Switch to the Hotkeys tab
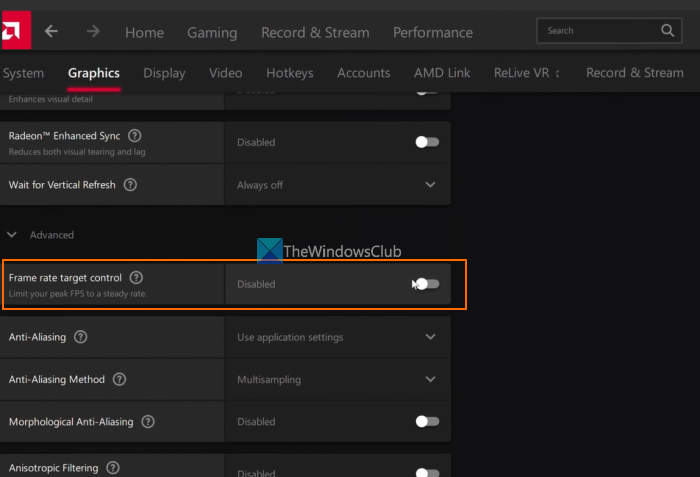This screenshot has width=700, height=477. pos(290,73)
